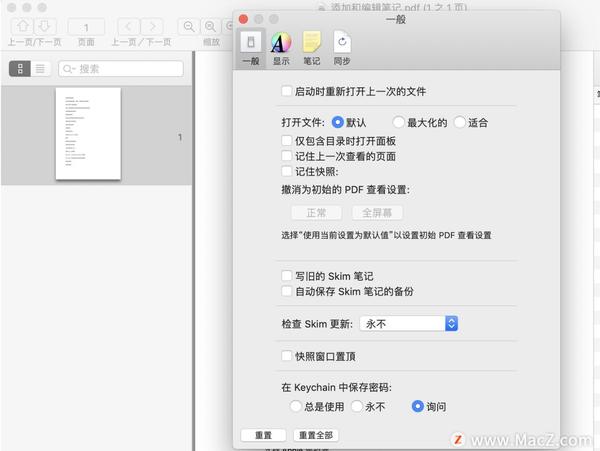Image resolution: width=600 pixels, height=451 pixels.
Task: Show thumbnails view in the sidebar
Action: [20, 68]
